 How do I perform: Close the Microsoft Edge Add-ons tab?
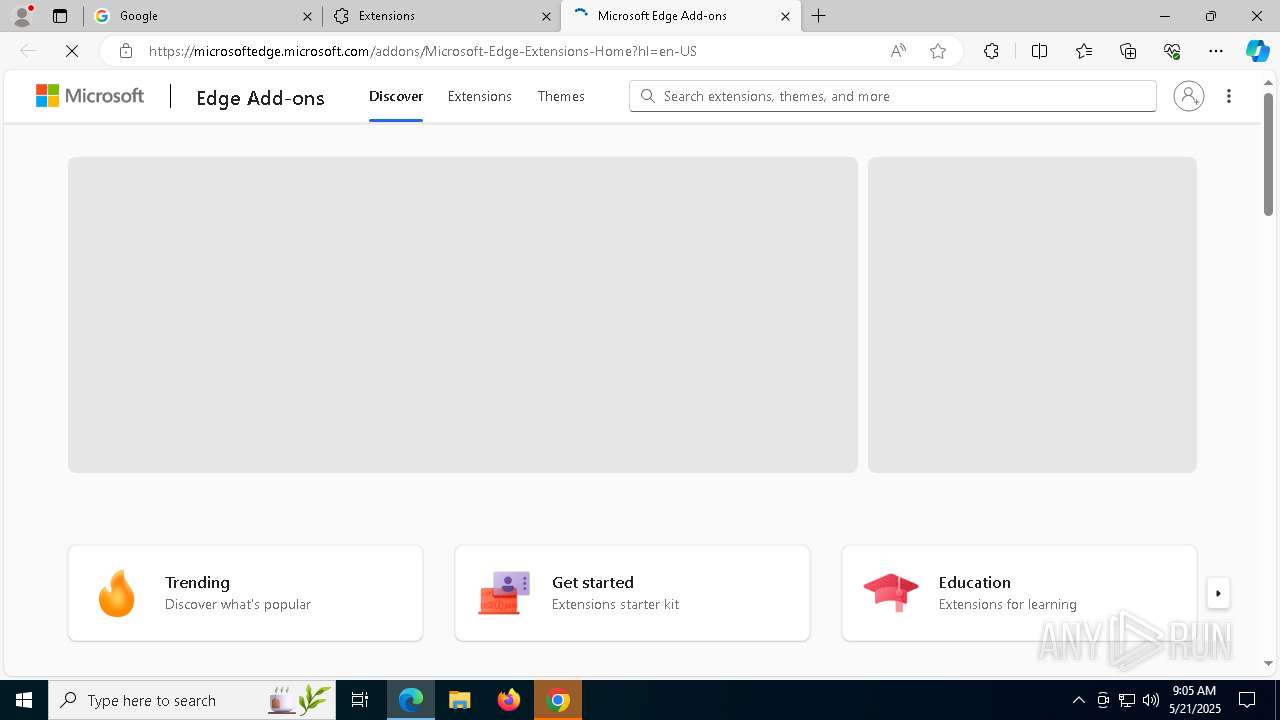[785, 16]
